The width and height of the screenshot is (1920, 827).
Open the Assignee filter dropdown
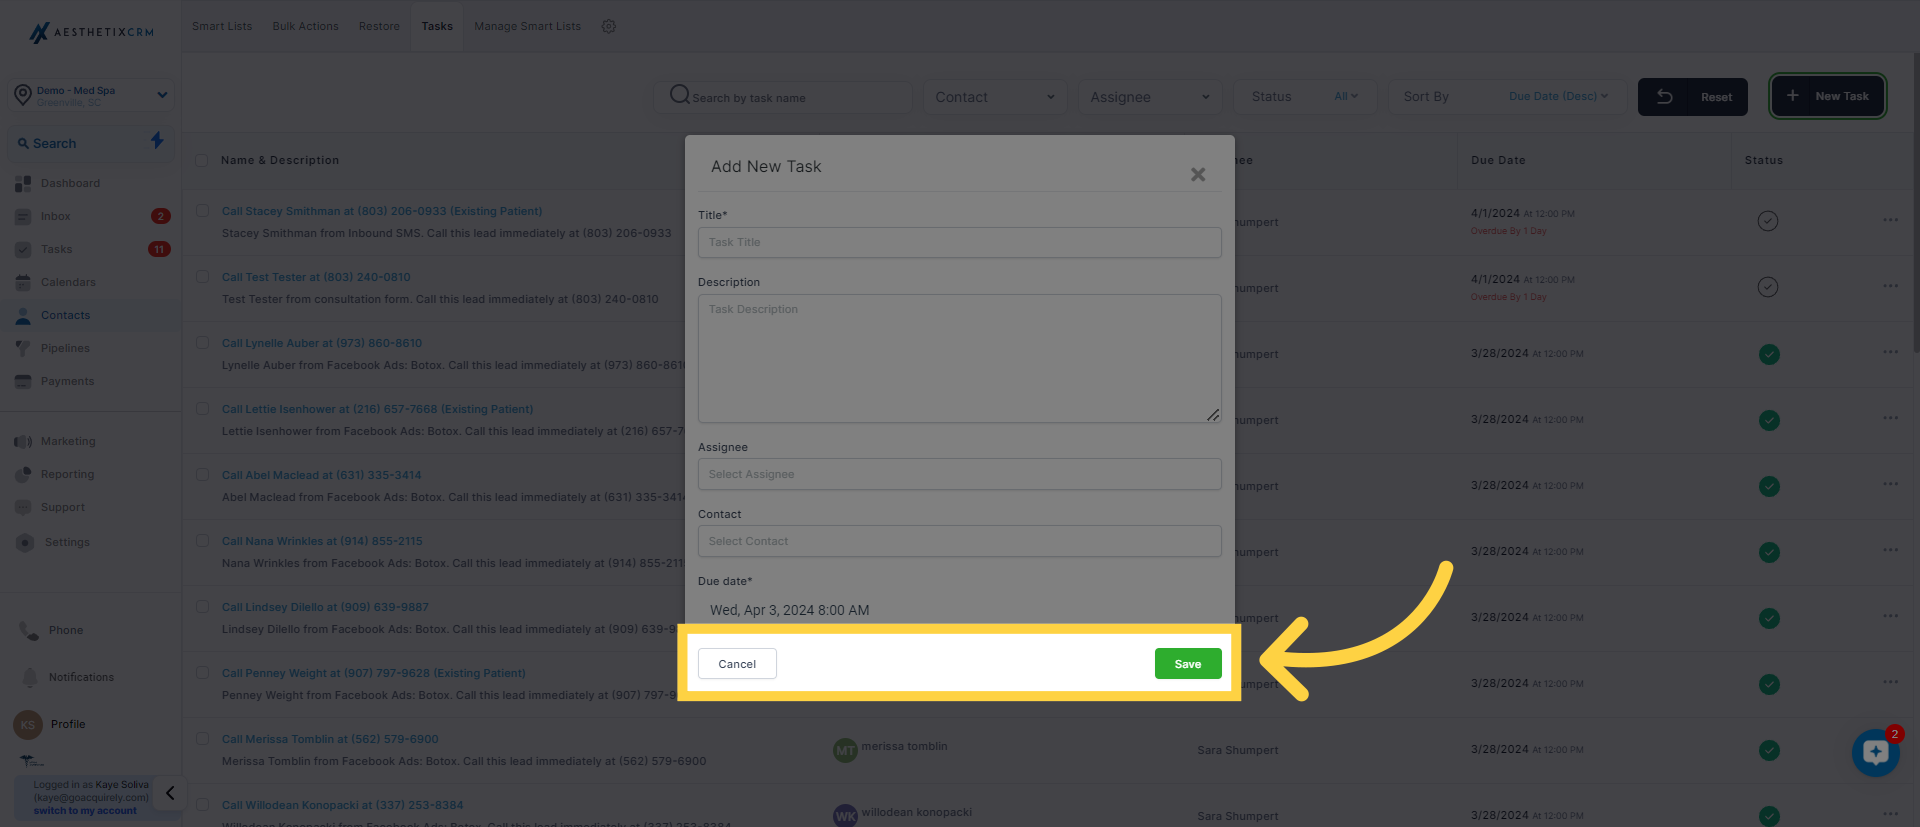pos(1149,97)
